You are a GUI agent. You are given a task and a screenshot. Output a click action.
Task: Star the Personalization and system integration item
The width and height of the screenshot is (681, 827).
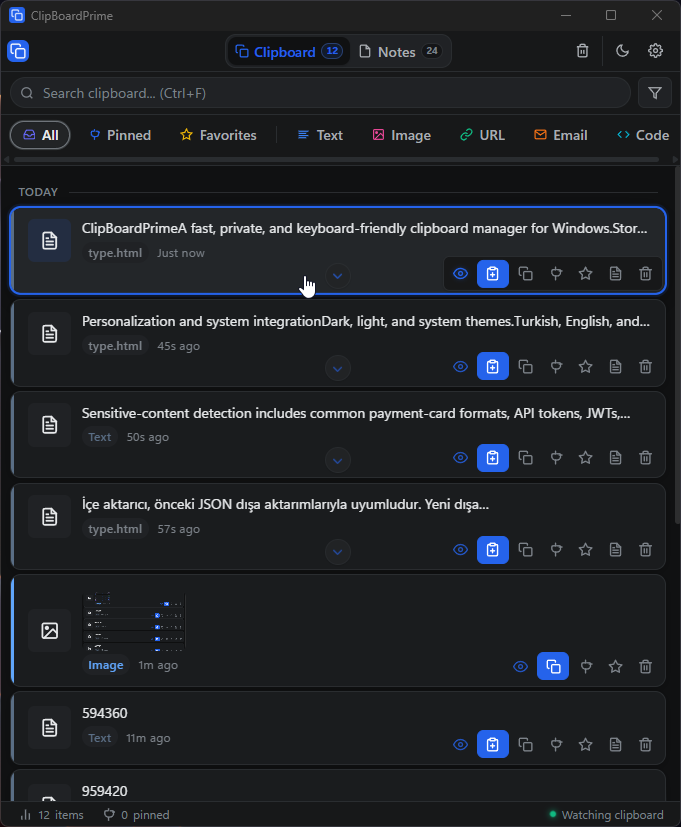point(586,366)
